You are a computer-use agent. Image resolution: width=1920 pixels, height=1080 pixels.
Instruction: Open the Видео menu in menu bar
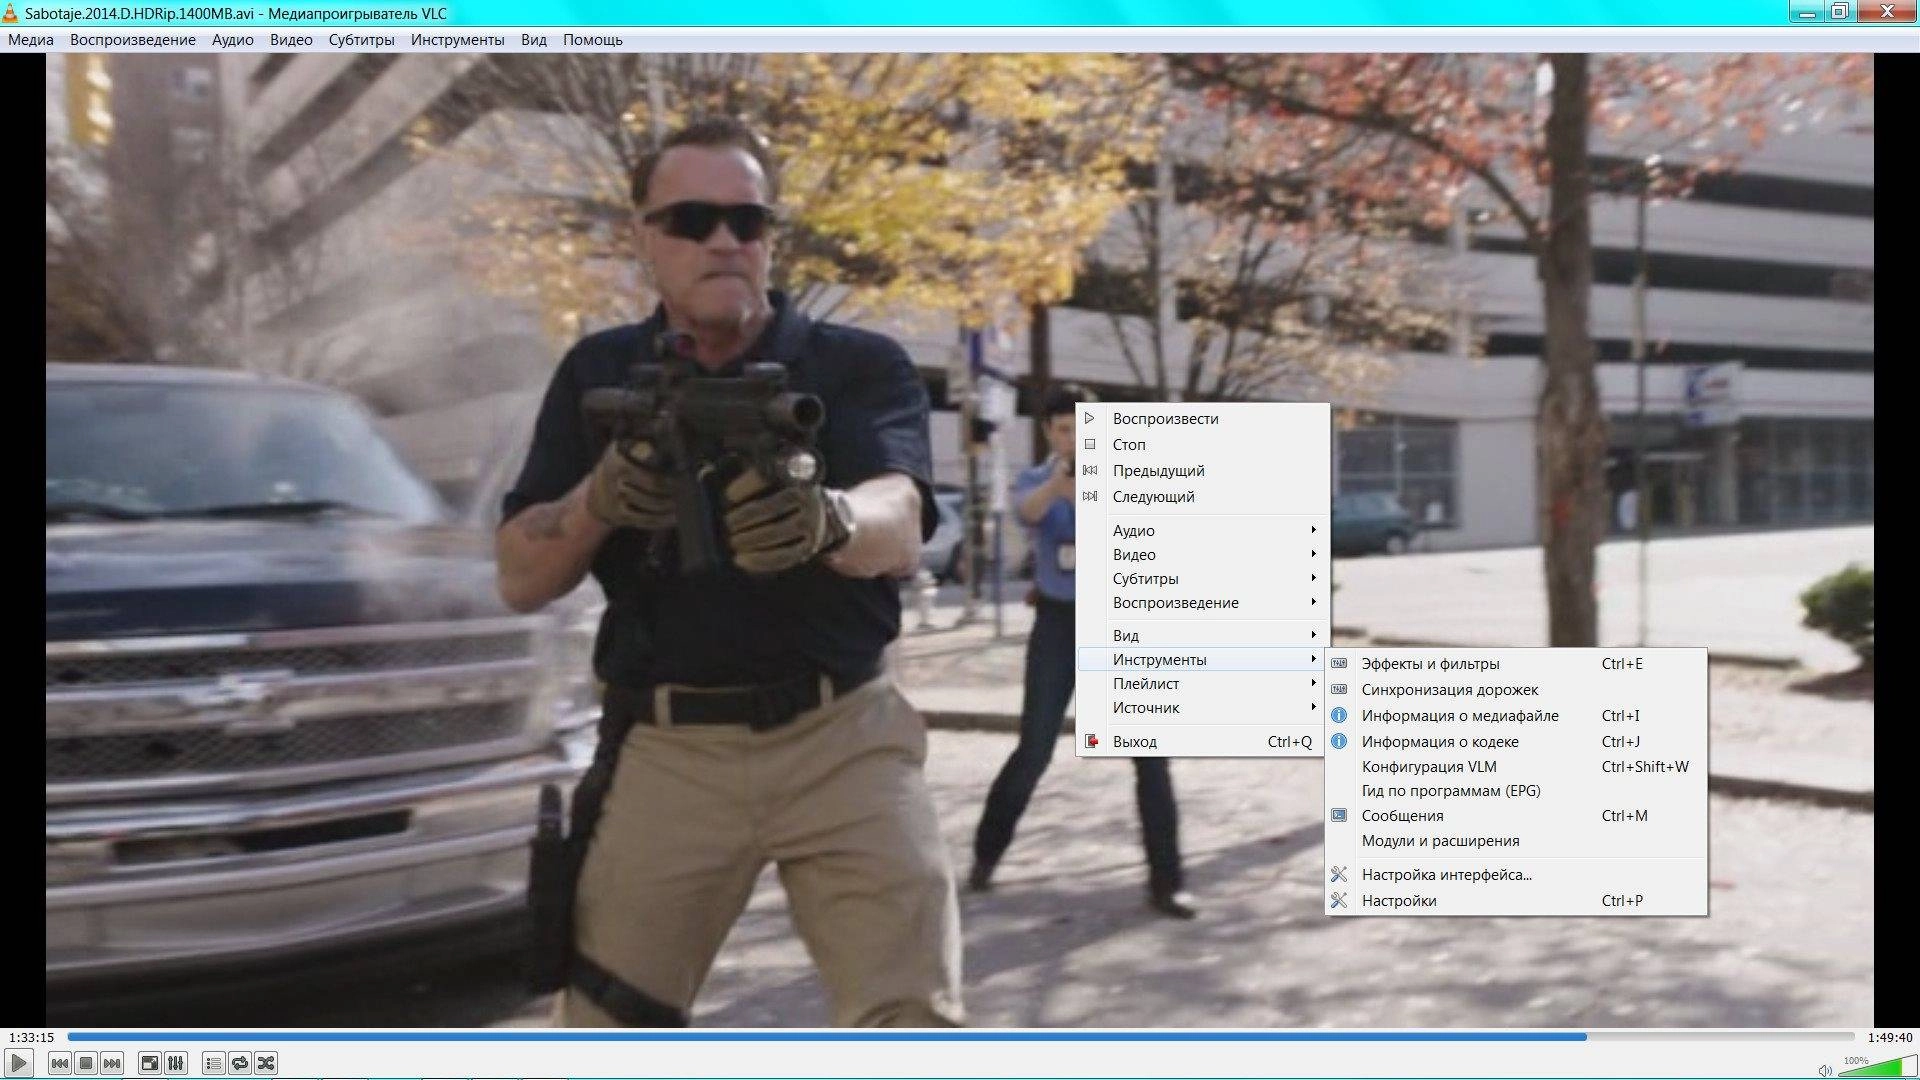291,40
